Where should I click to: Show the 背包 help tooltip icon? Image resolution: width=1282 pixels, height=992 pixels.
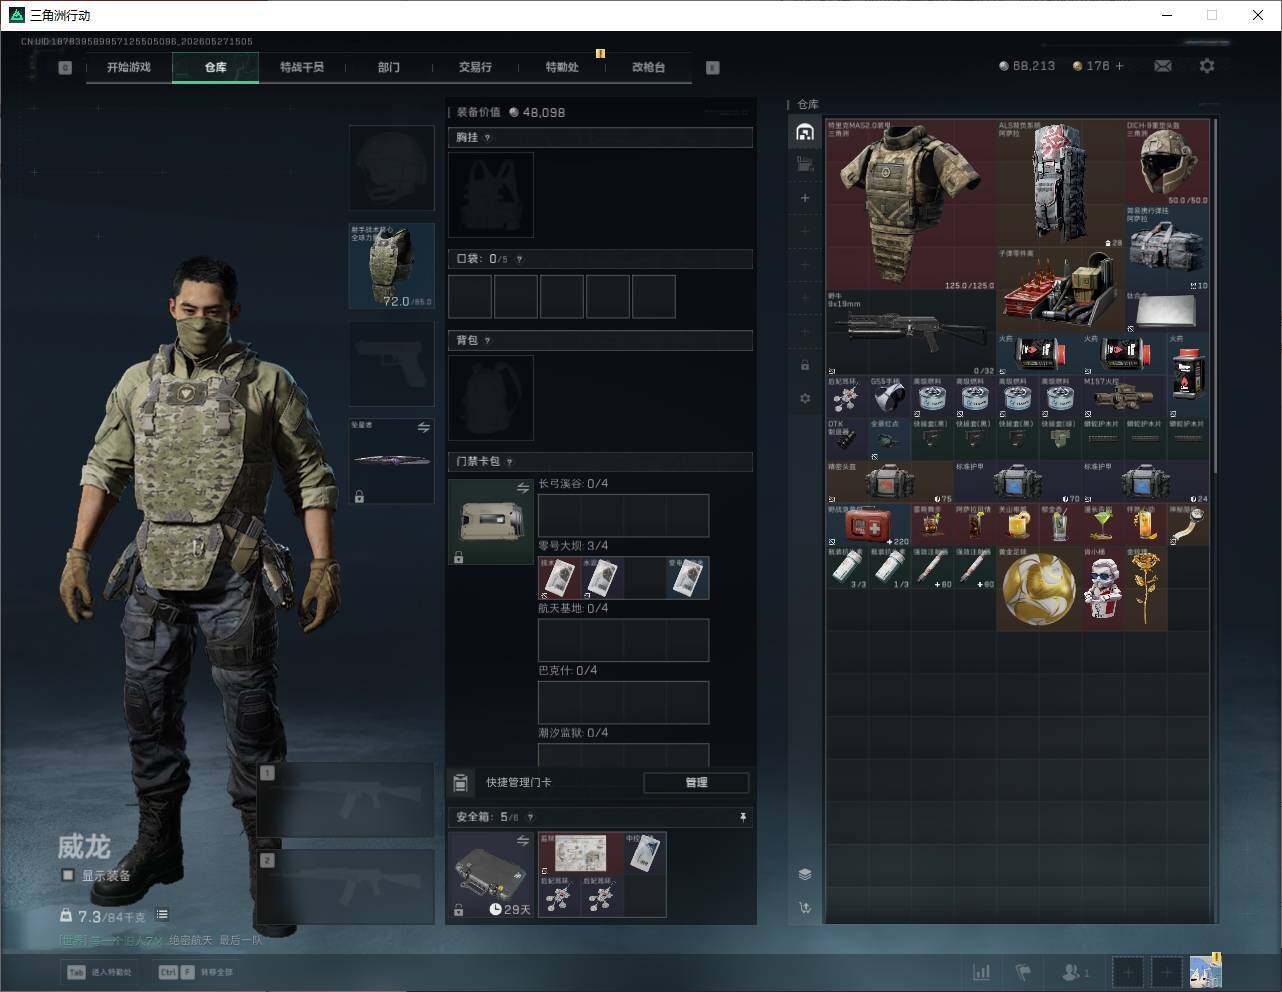(488, 341)
